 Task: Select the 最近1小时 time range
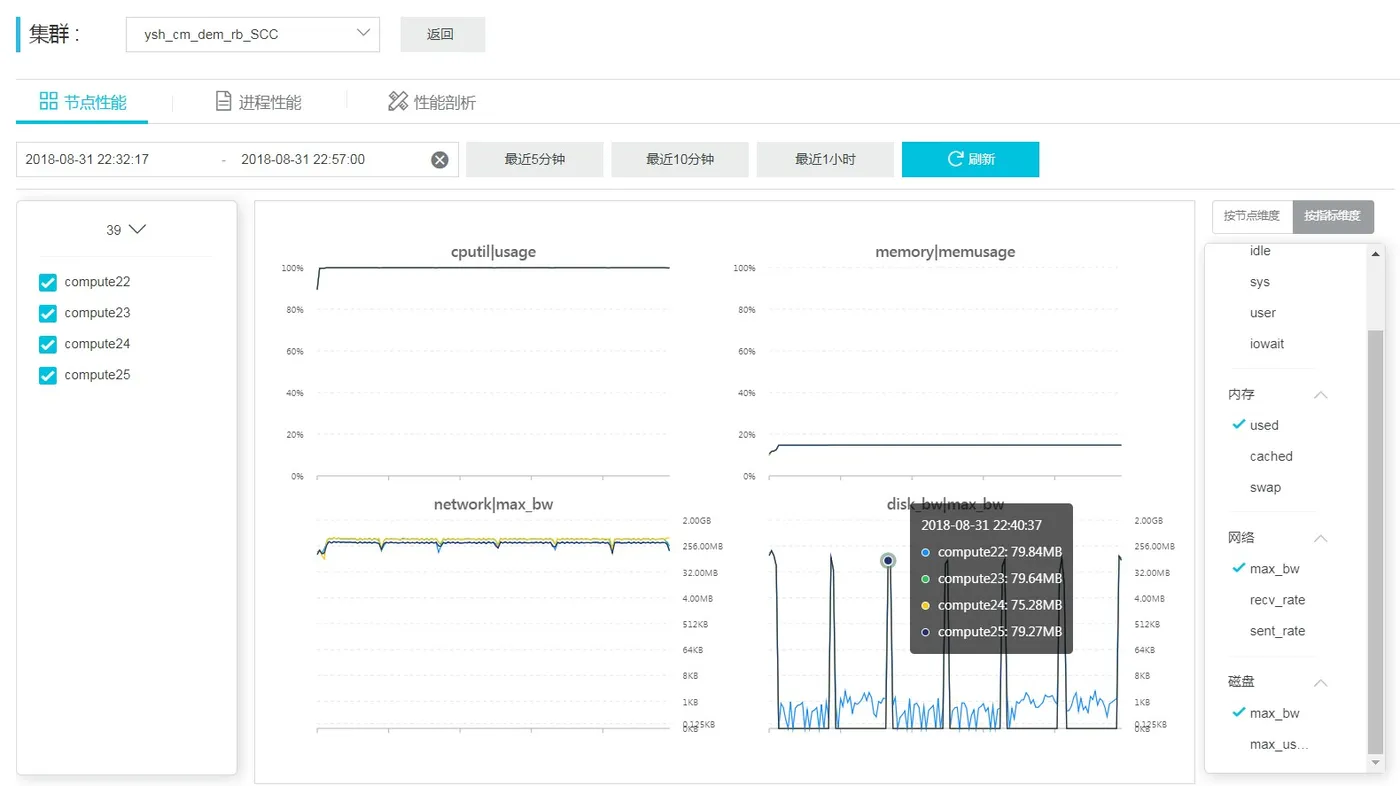point(825,159)
